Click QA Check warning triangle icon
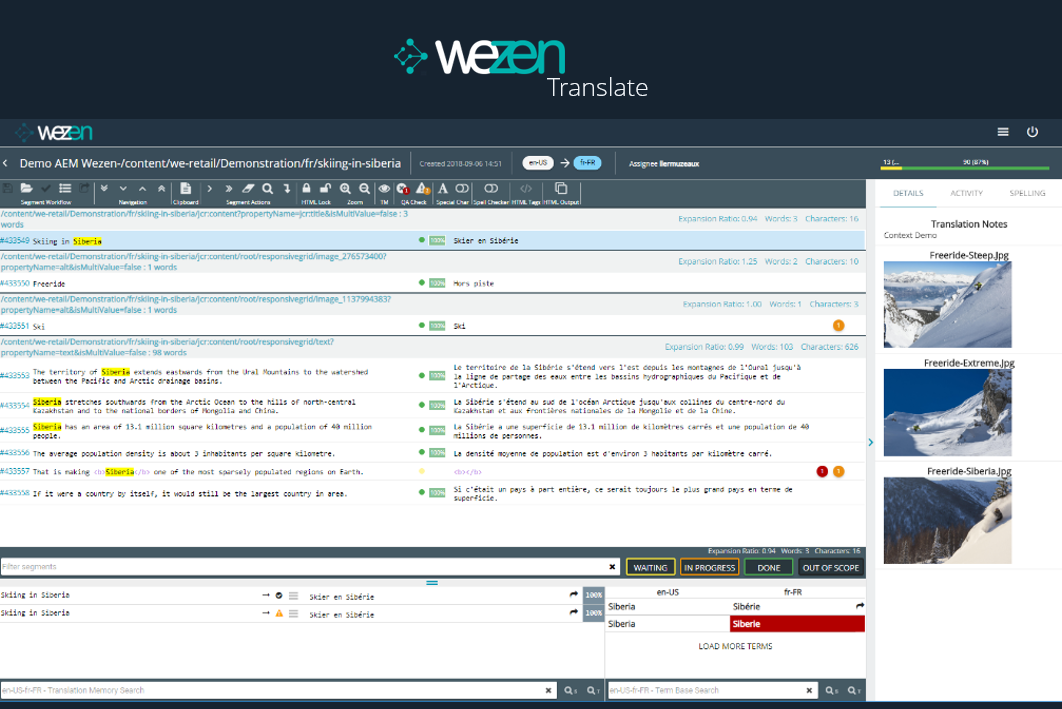 [x=423, y=188]
